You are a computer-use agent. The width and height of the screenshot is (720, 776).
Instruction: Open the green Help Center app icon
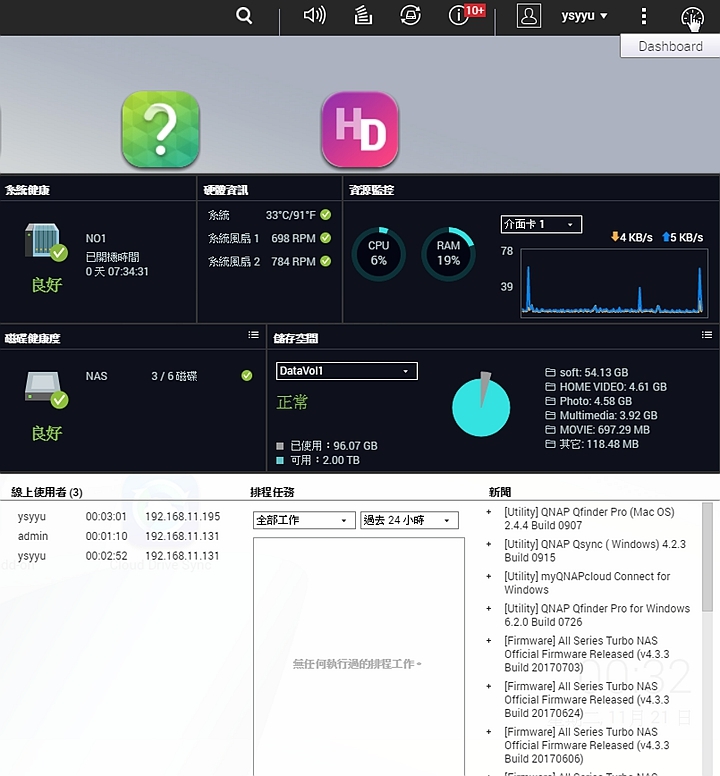(160, 129)
